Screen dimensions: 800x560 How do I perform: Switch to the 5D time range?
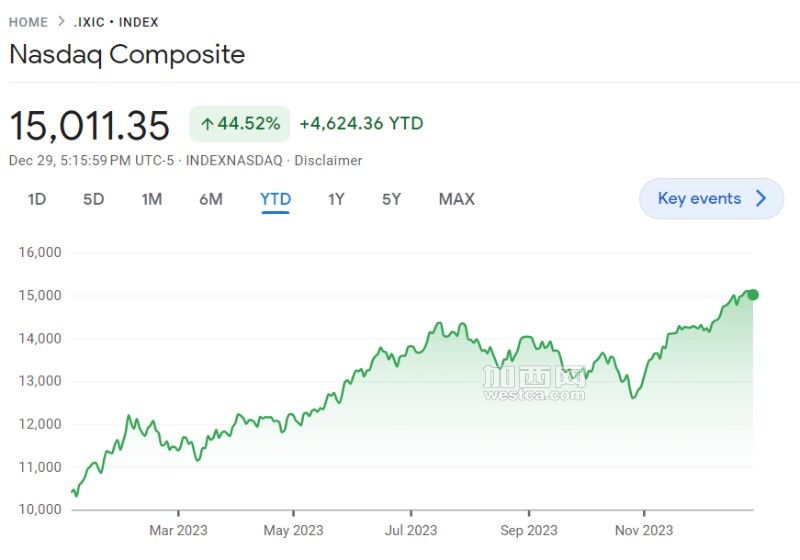93,199
